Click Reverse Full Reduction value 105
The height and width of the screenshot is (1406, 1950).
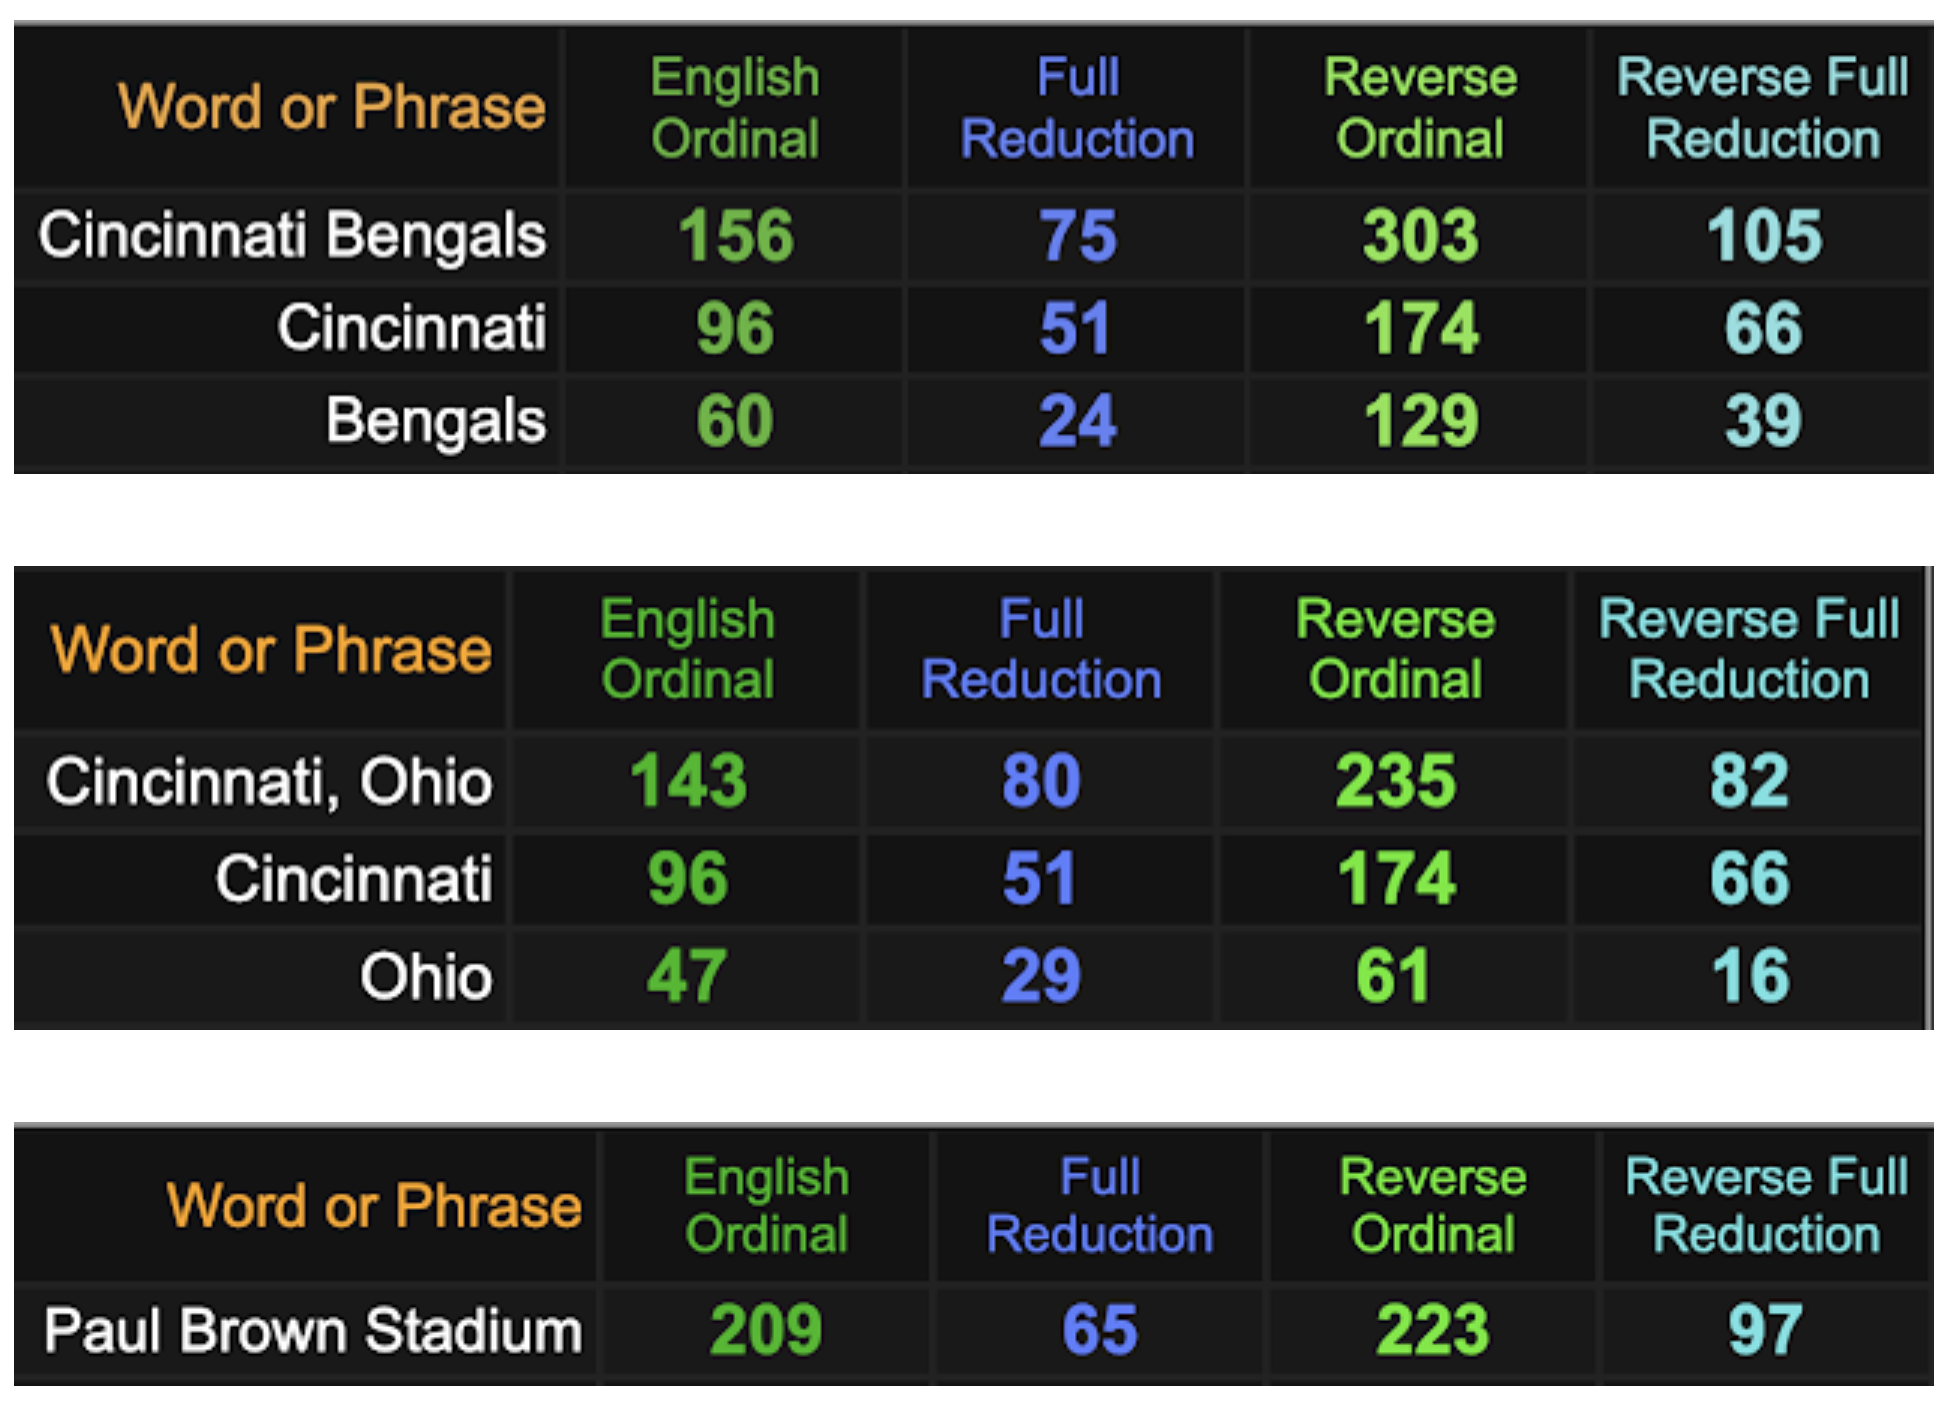[x=1764, y=236]
